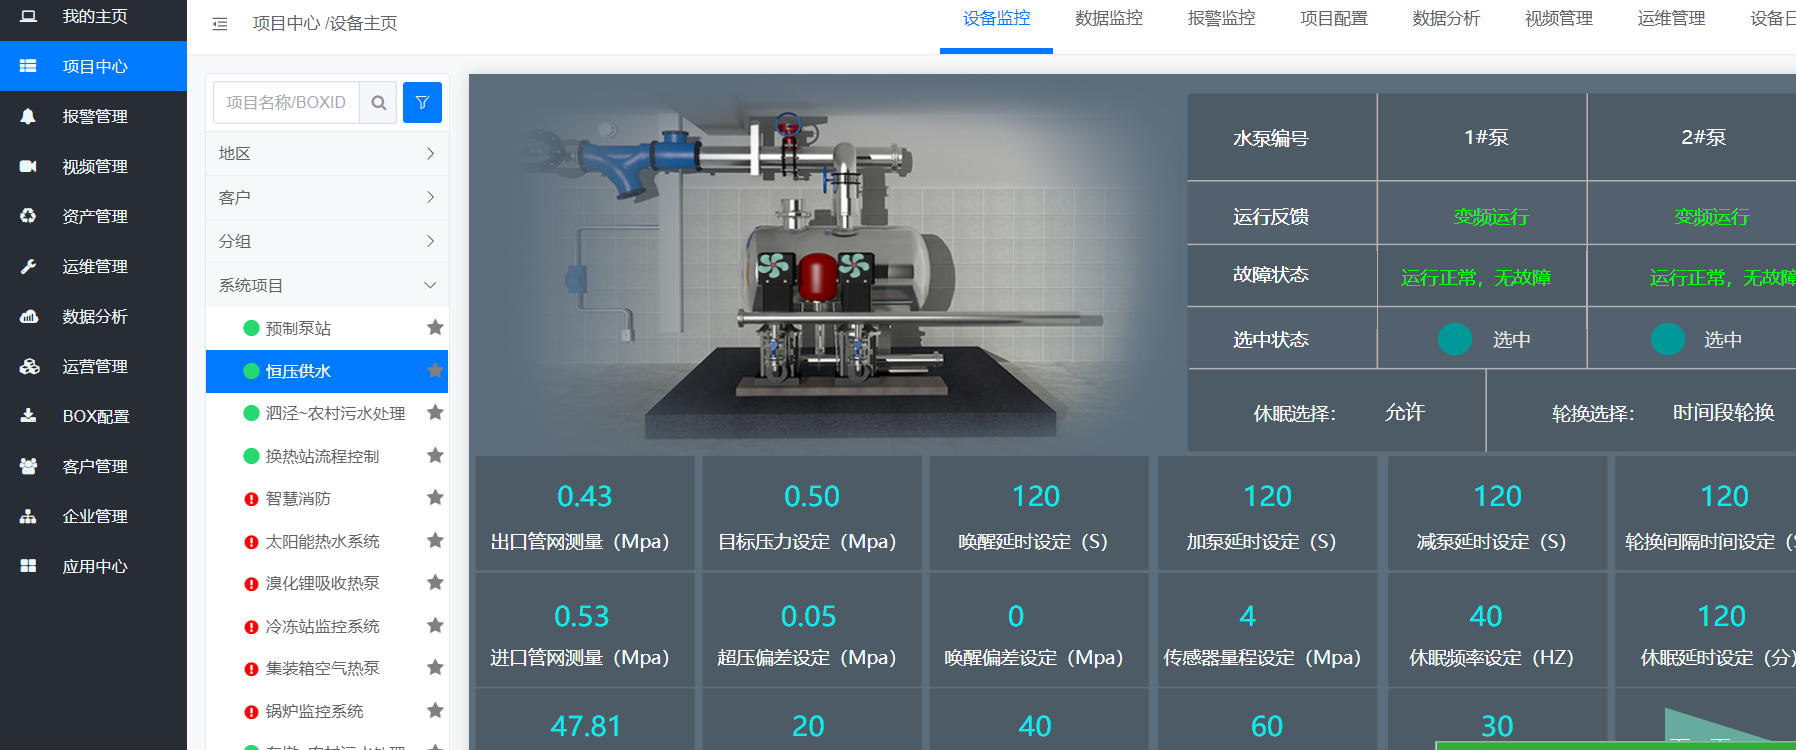Click the 运维管理 wrench icon

(x=28, y=266)
